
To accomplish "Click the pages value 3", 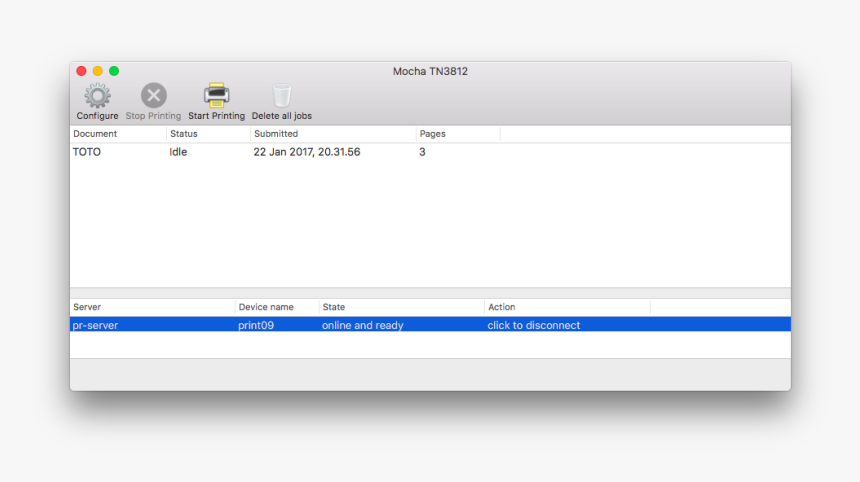I will point(422,152).
